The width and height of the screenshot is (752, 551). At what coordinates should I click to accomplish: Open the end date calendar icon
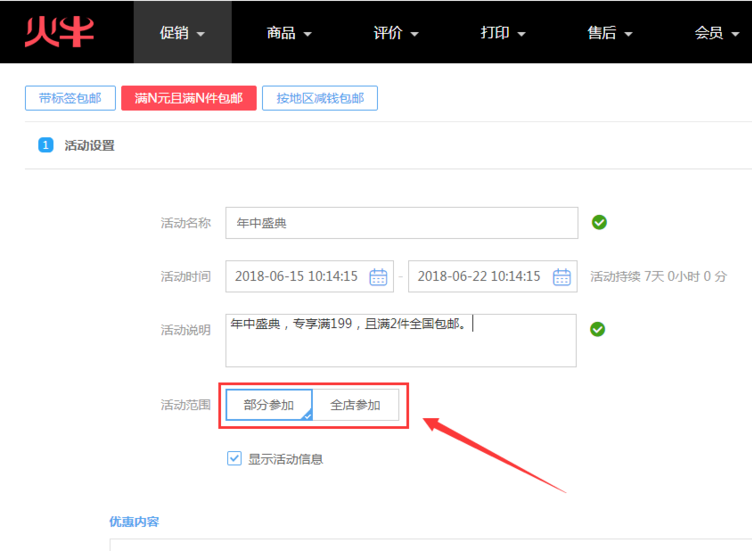(562, 277)
